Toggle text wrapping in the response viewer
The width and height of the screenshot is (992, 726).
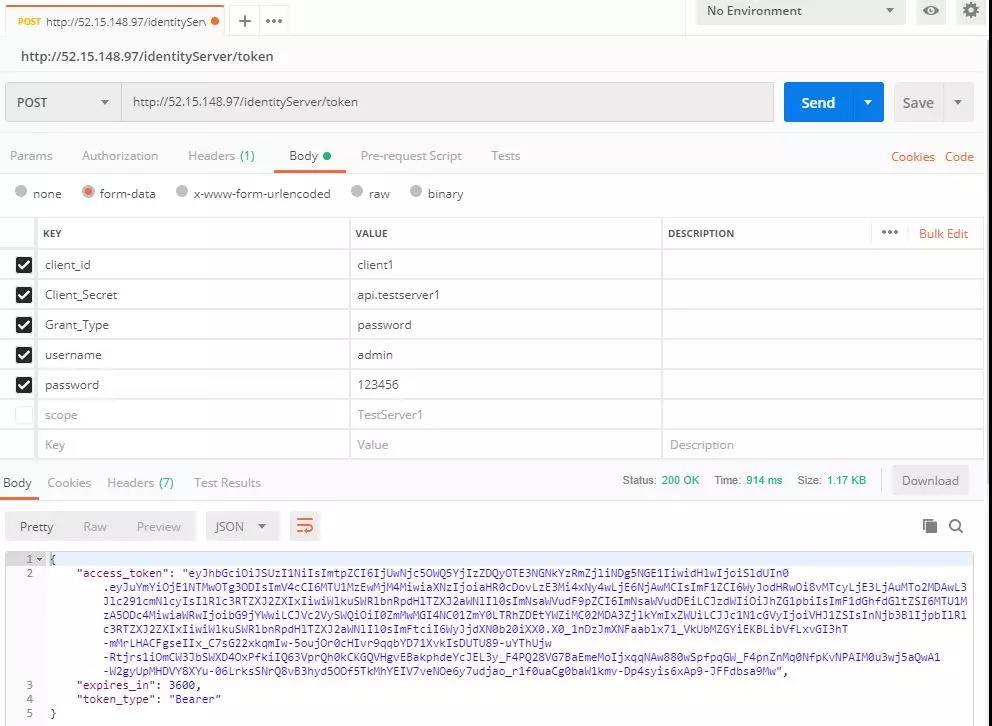[304, 525]
